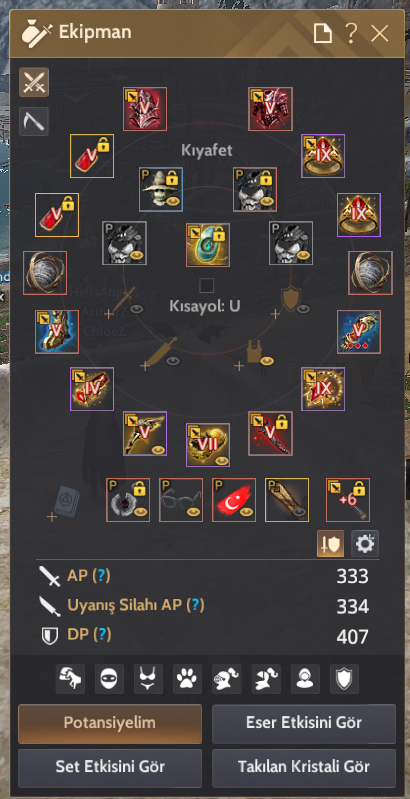
Task: Click the AP question mark help
Action: tap(104, 576)
